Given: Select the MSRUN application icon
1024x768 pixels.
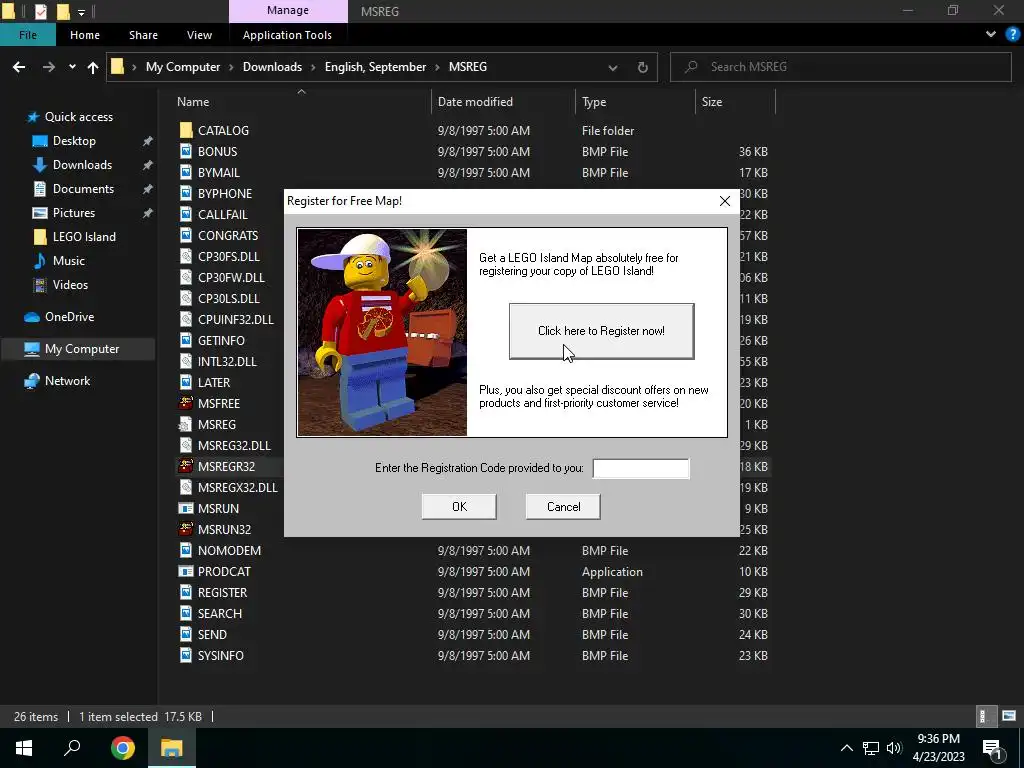Looking at the screenshot, I should (186, 509).
